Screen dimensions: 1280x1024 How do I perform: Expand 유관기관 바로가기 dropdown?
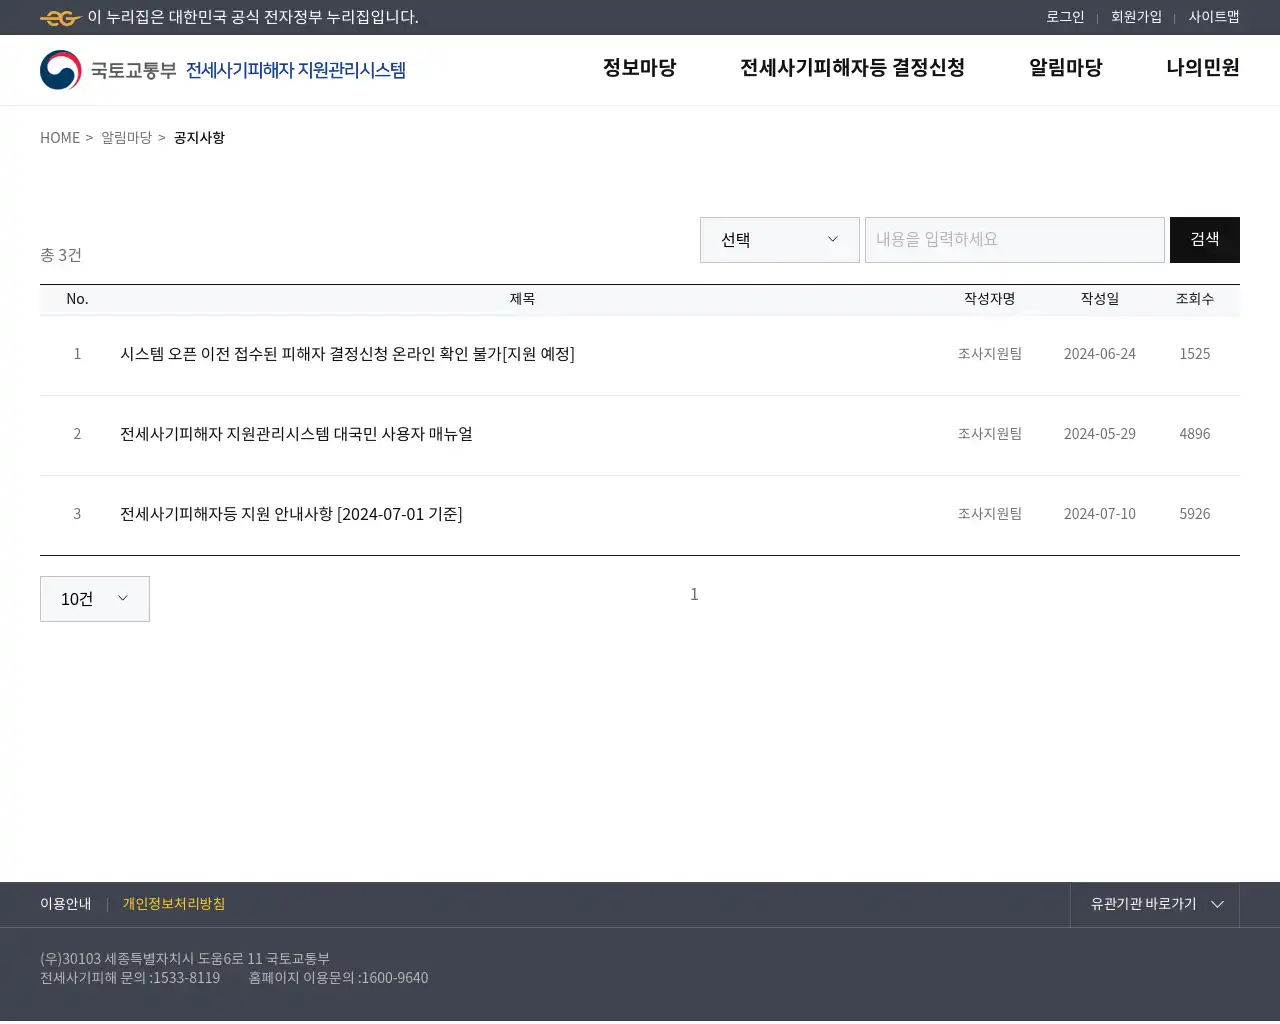(x=1155, y=904)
